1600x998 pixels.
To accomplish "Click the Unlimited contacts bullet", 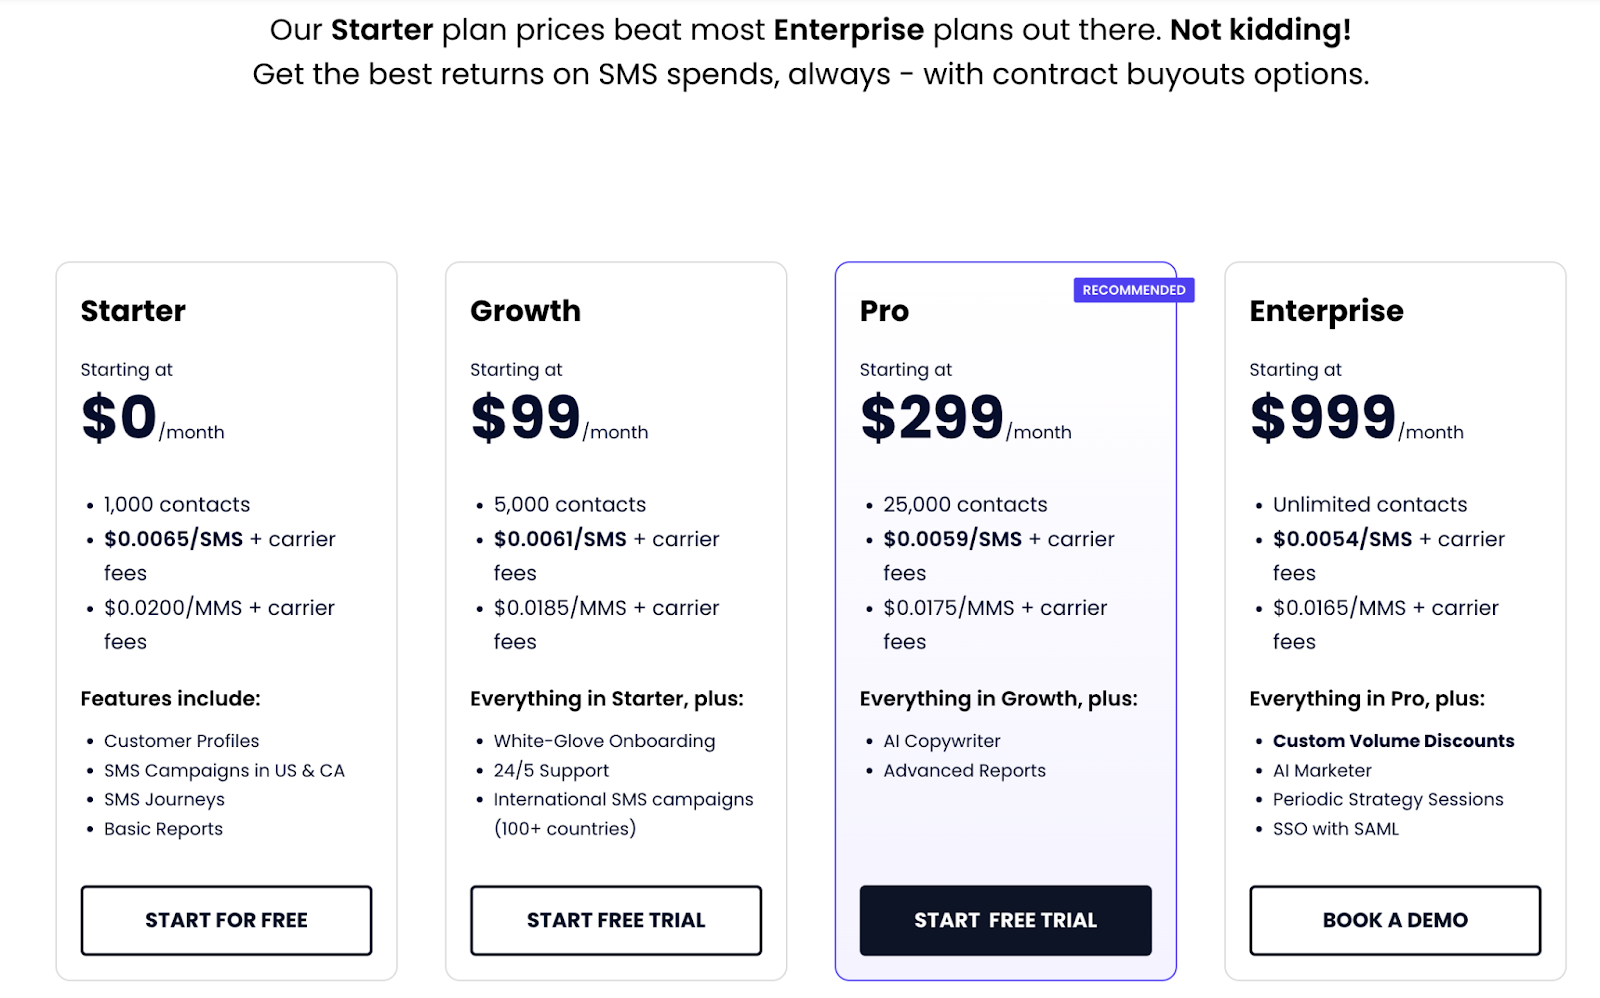I will (1369, 505).
